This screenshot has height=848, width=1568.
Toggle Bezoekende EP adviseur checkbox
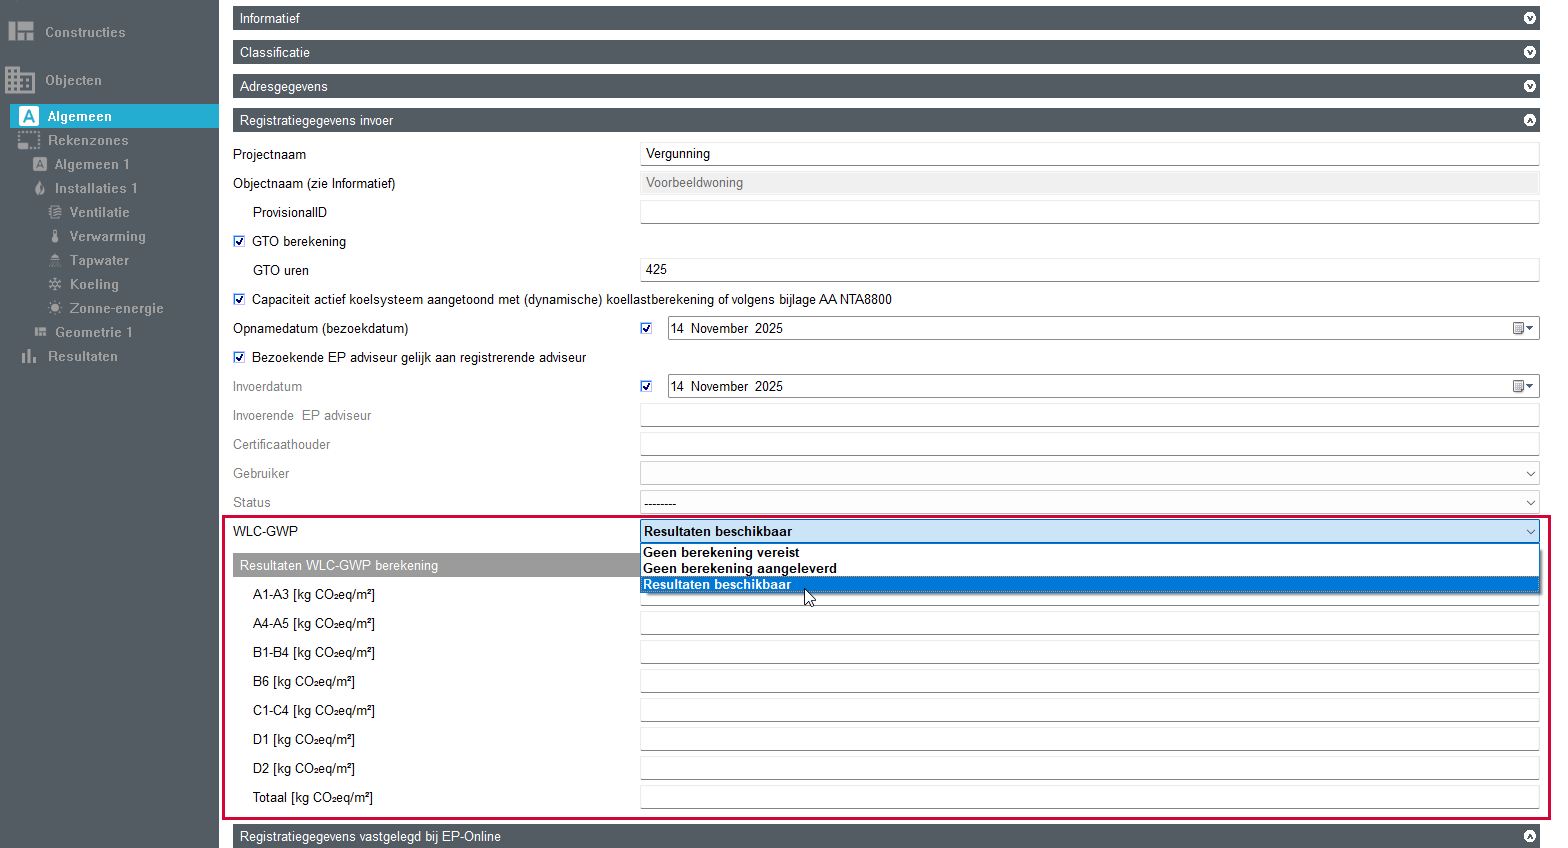[x=239, y=357]
